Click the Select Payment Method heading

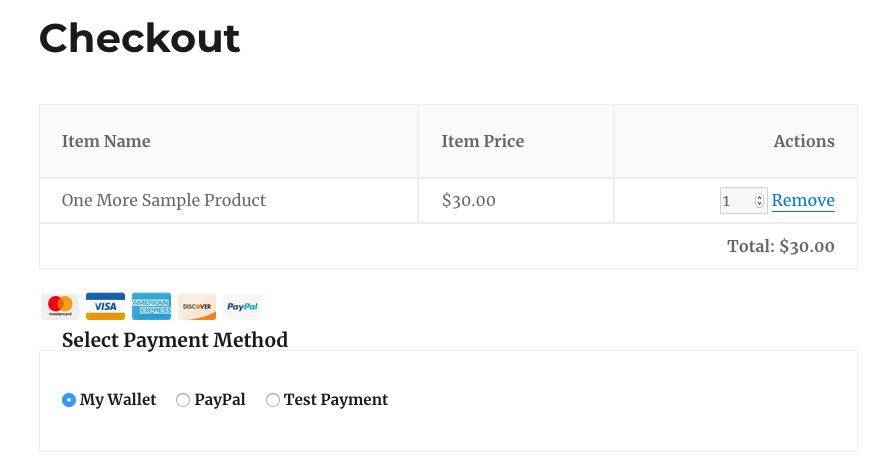pos(175,340)
